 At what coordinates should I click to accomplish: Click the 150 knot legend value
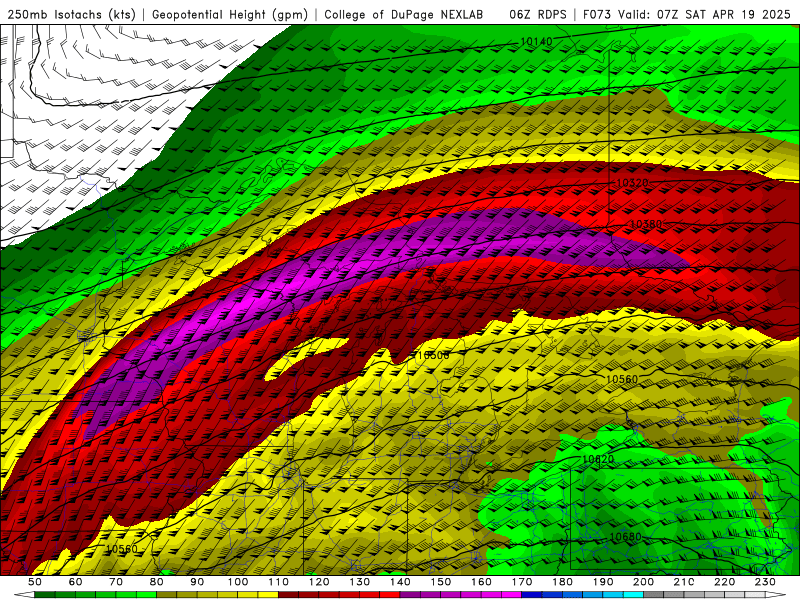click(440, 582)
